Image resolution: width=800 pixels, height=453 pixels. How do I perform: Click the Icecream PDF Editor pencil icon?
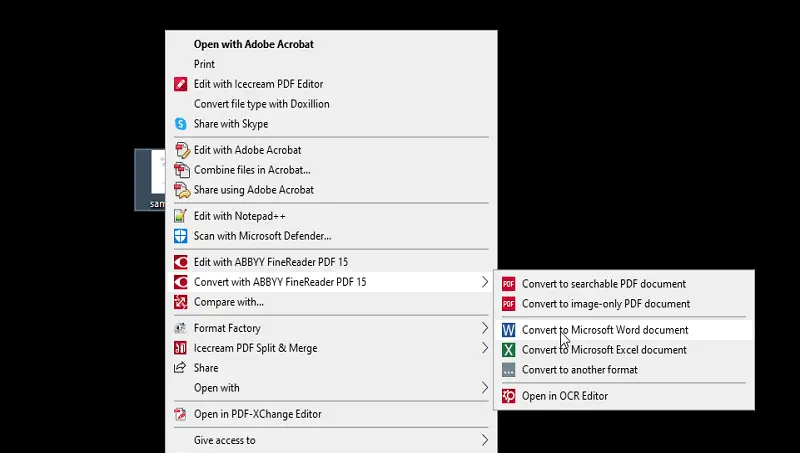coord(181,84)
